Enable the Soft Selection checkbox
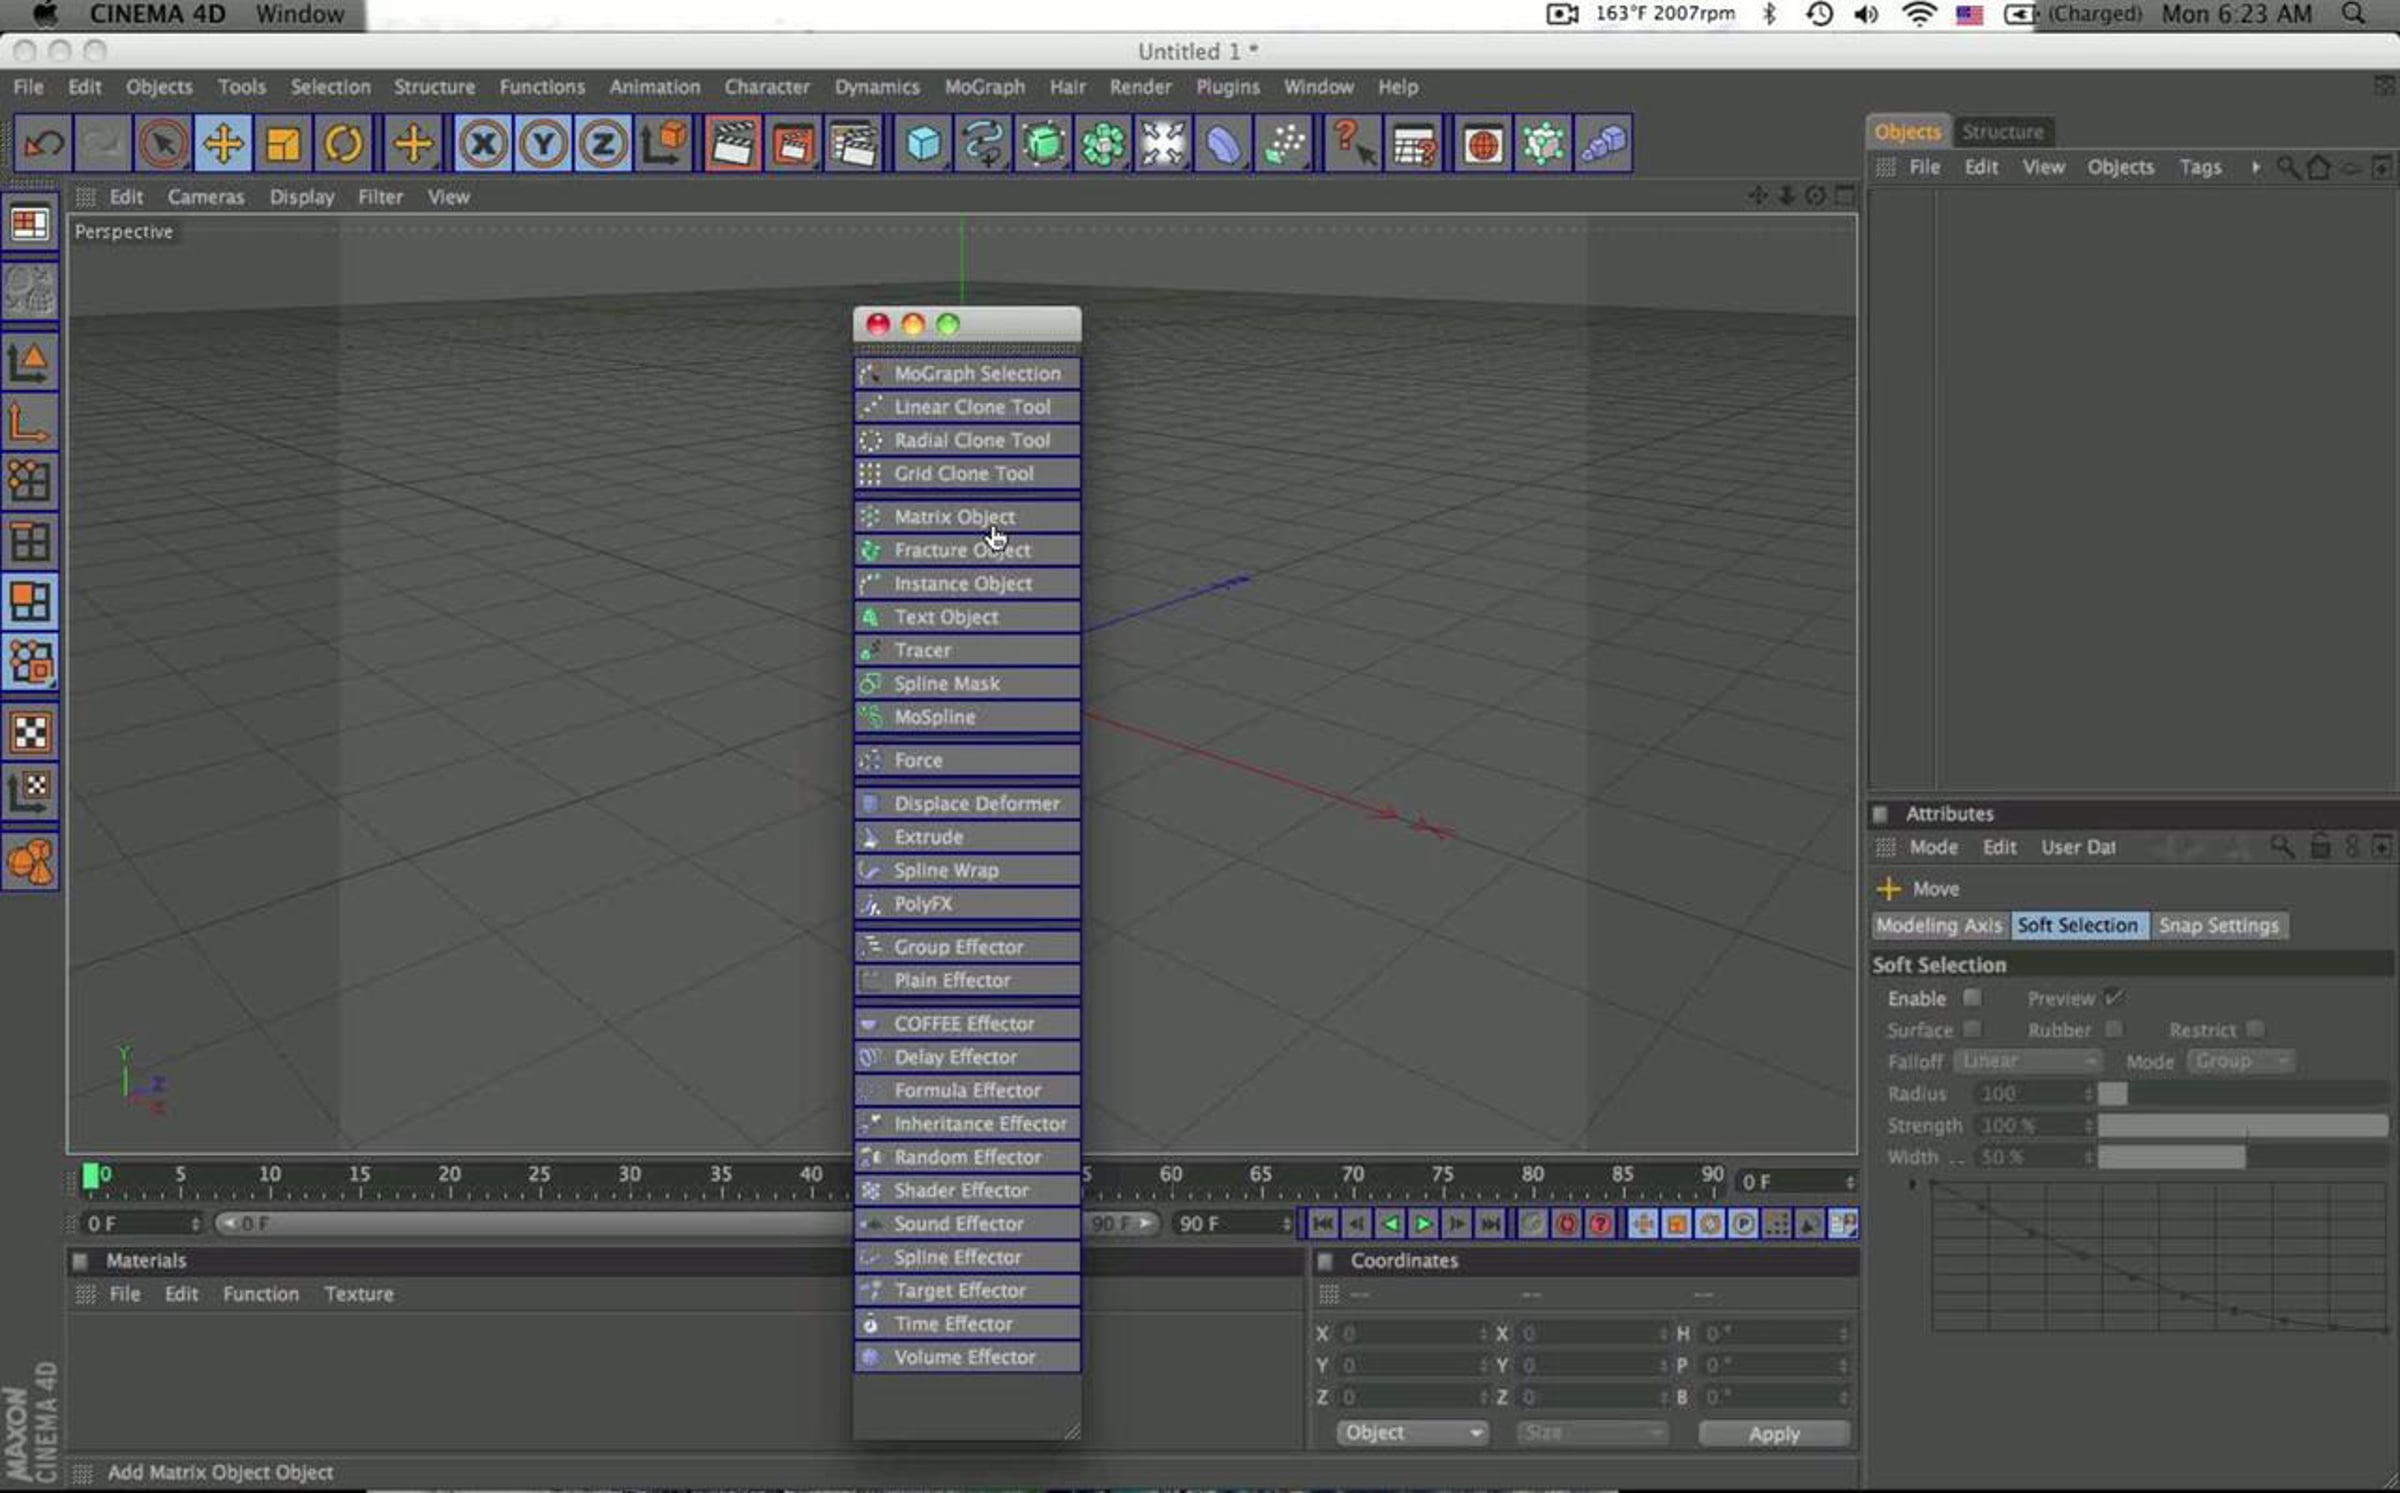 coord(1972,997)
